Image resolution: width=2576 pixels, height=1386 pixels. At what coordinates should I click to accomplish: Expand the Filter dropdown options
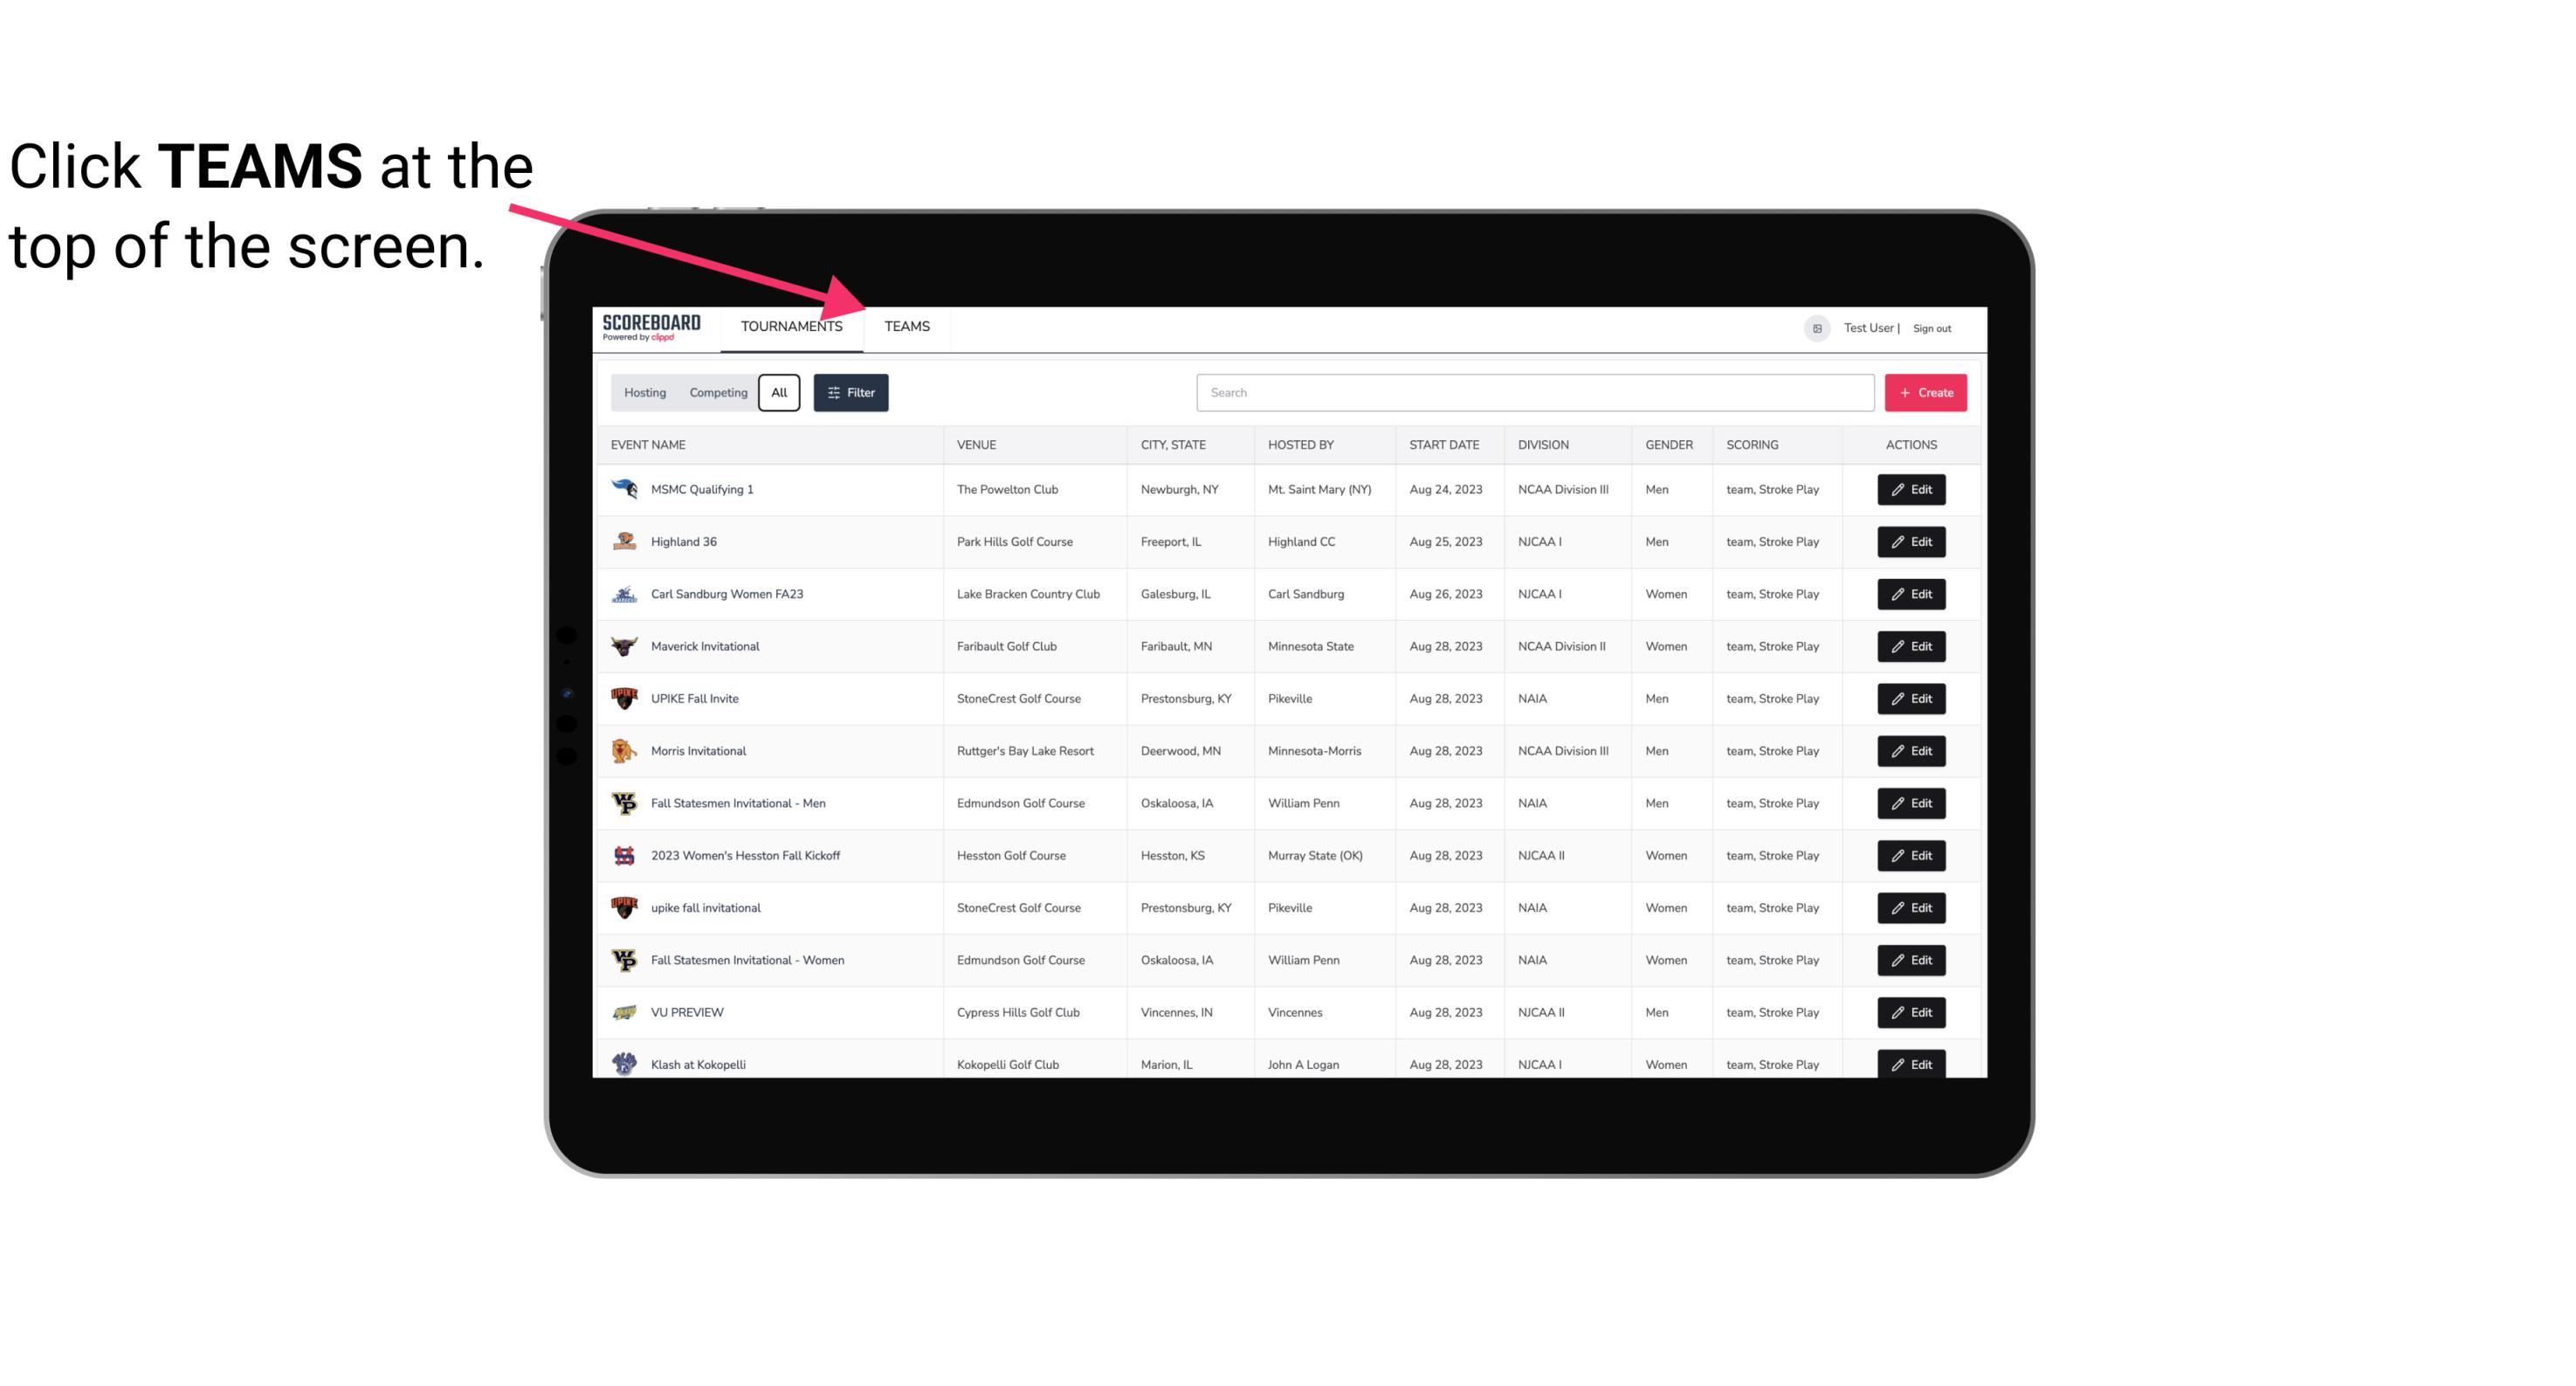851,393
